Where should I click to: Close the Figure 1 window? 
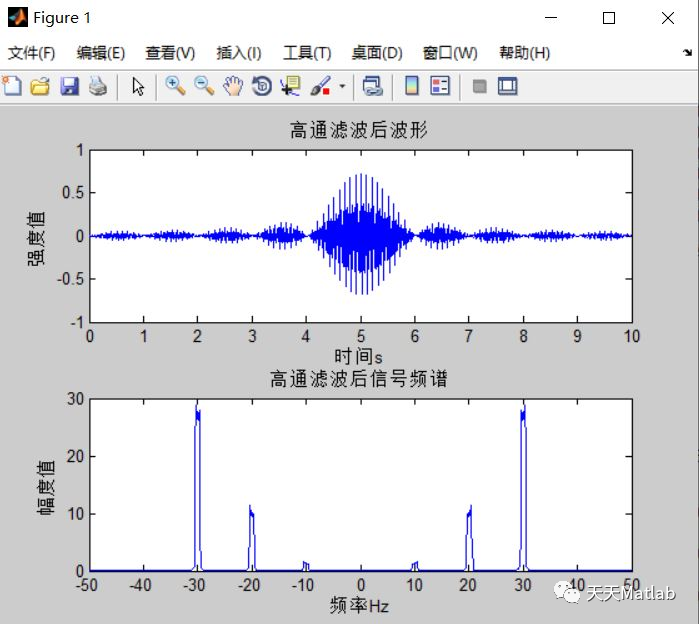668,18
